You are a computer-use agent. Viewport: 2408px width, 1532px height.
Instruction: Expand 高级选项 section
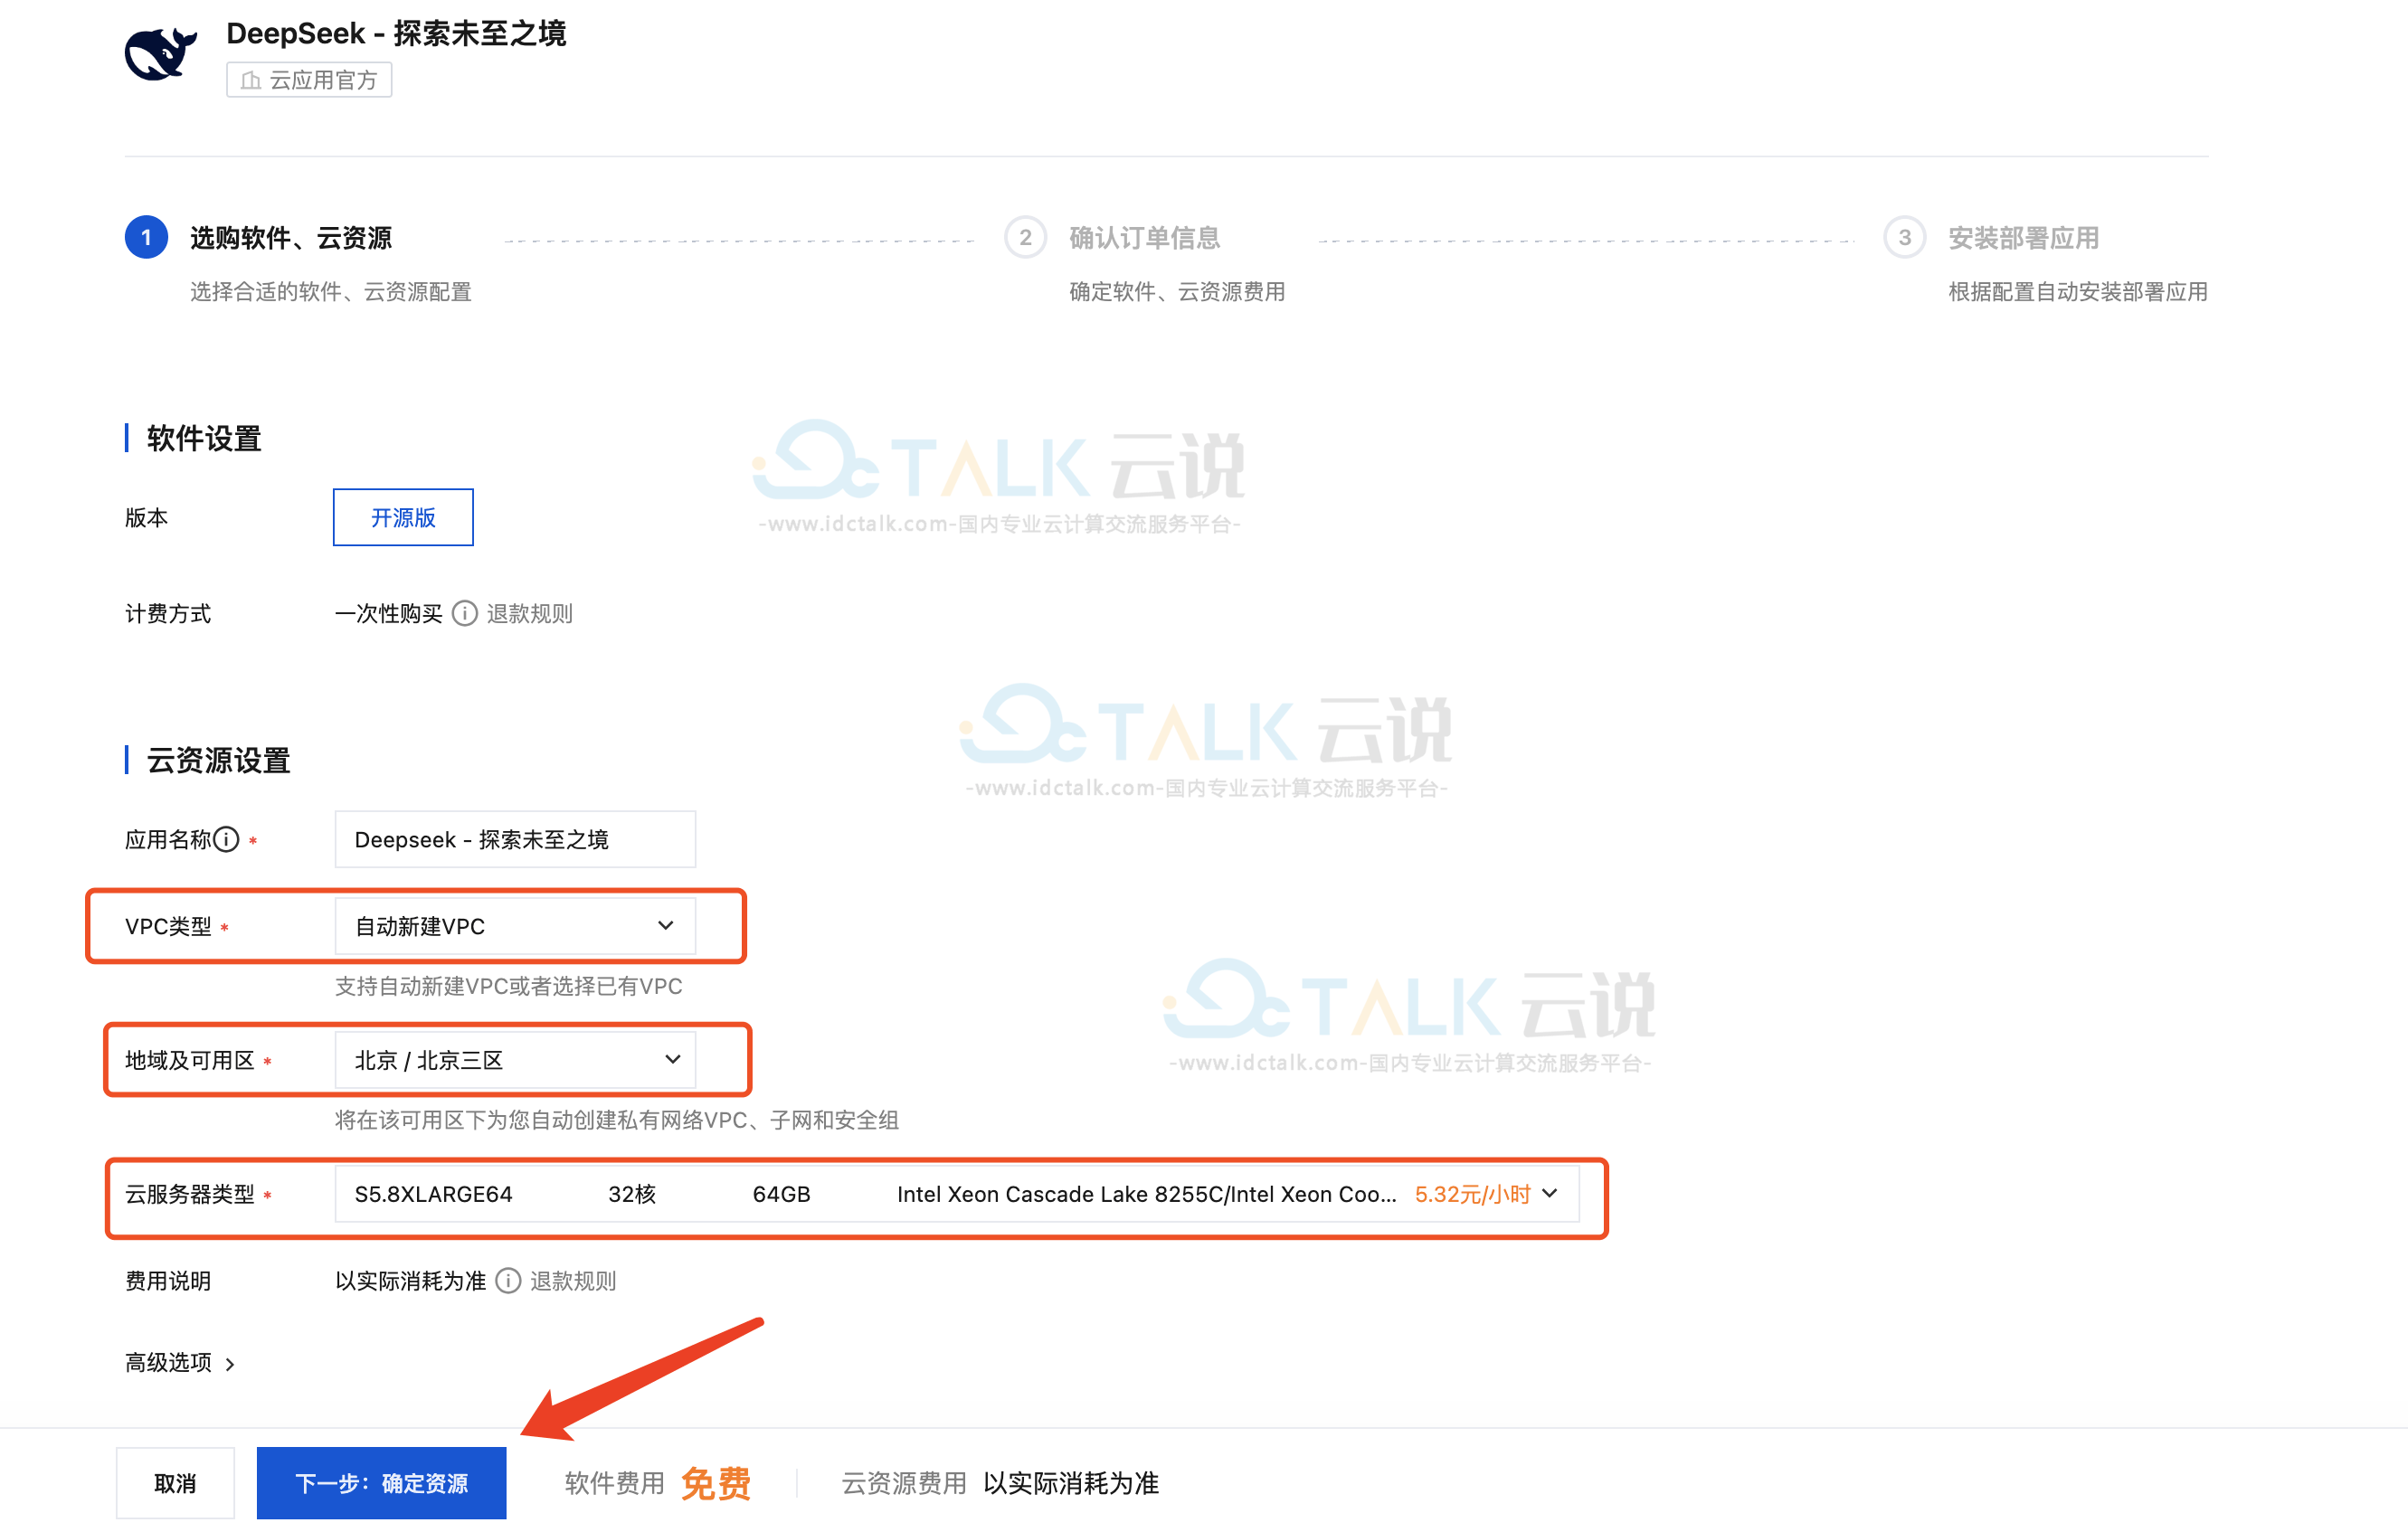pyautogui.click(x=180, y=1363)
